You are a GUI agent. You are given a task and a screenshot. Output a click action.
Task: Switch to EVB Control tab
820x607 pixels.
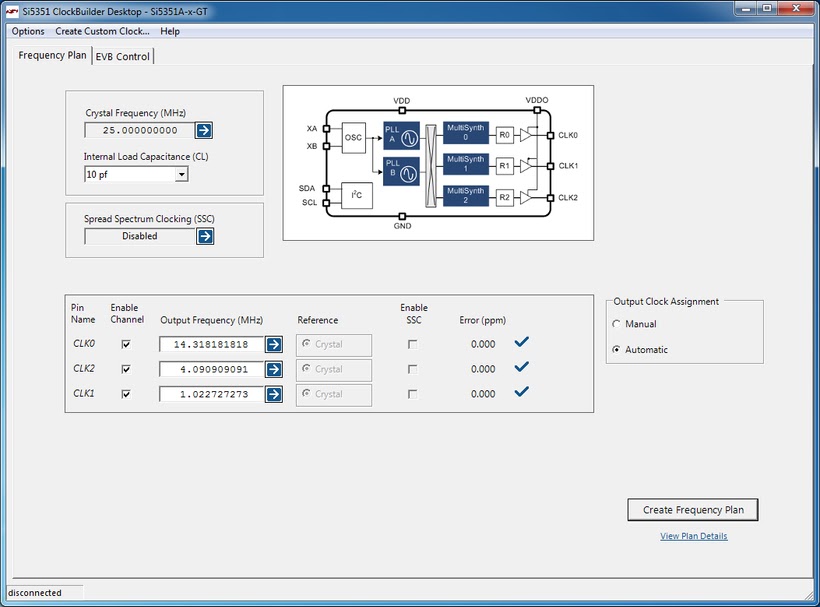tap(122, 56)
